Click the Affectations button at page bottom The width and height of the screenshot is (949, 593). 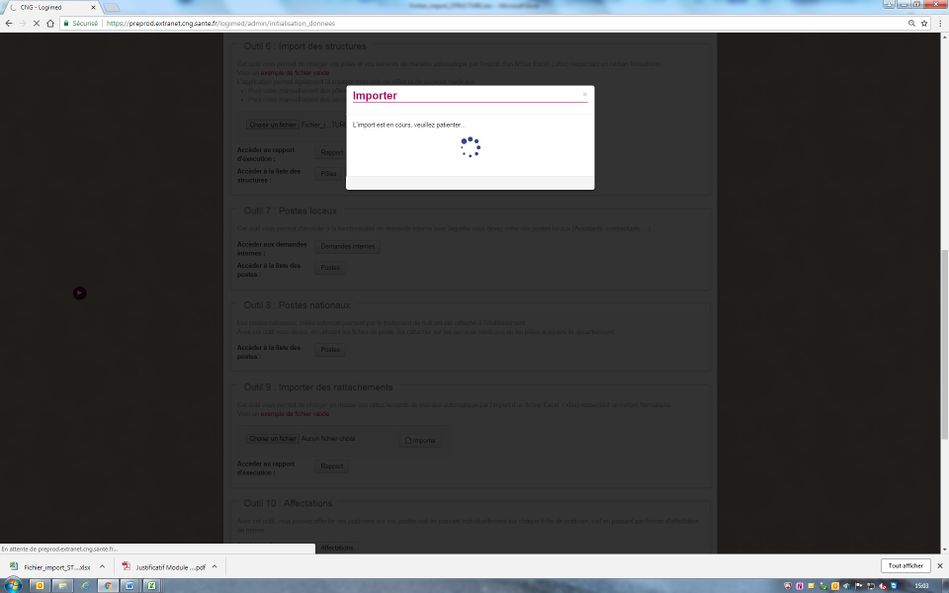(x=337, y=548)
